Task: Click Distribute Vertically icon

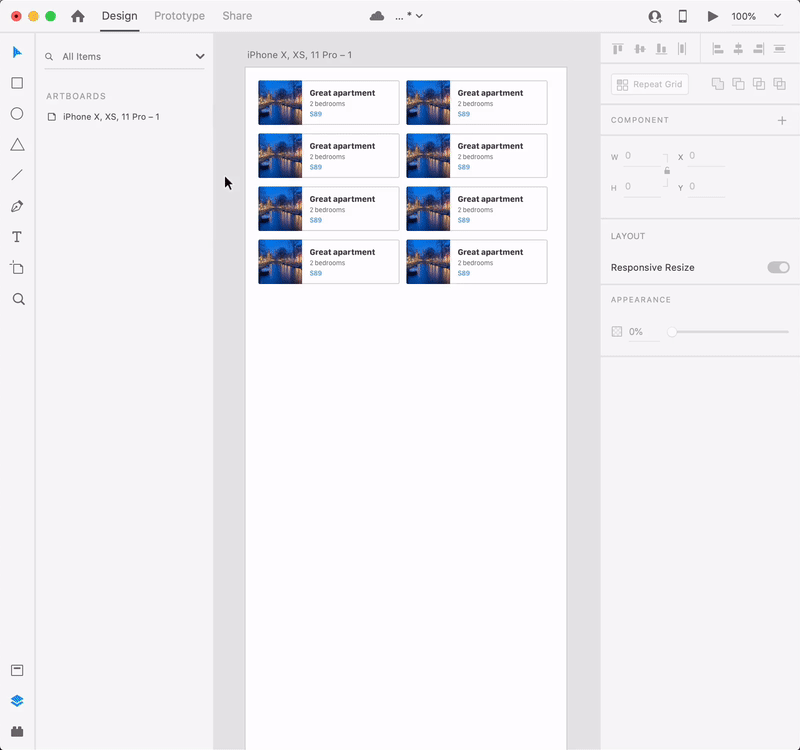Action: click(x=780, y=49)
